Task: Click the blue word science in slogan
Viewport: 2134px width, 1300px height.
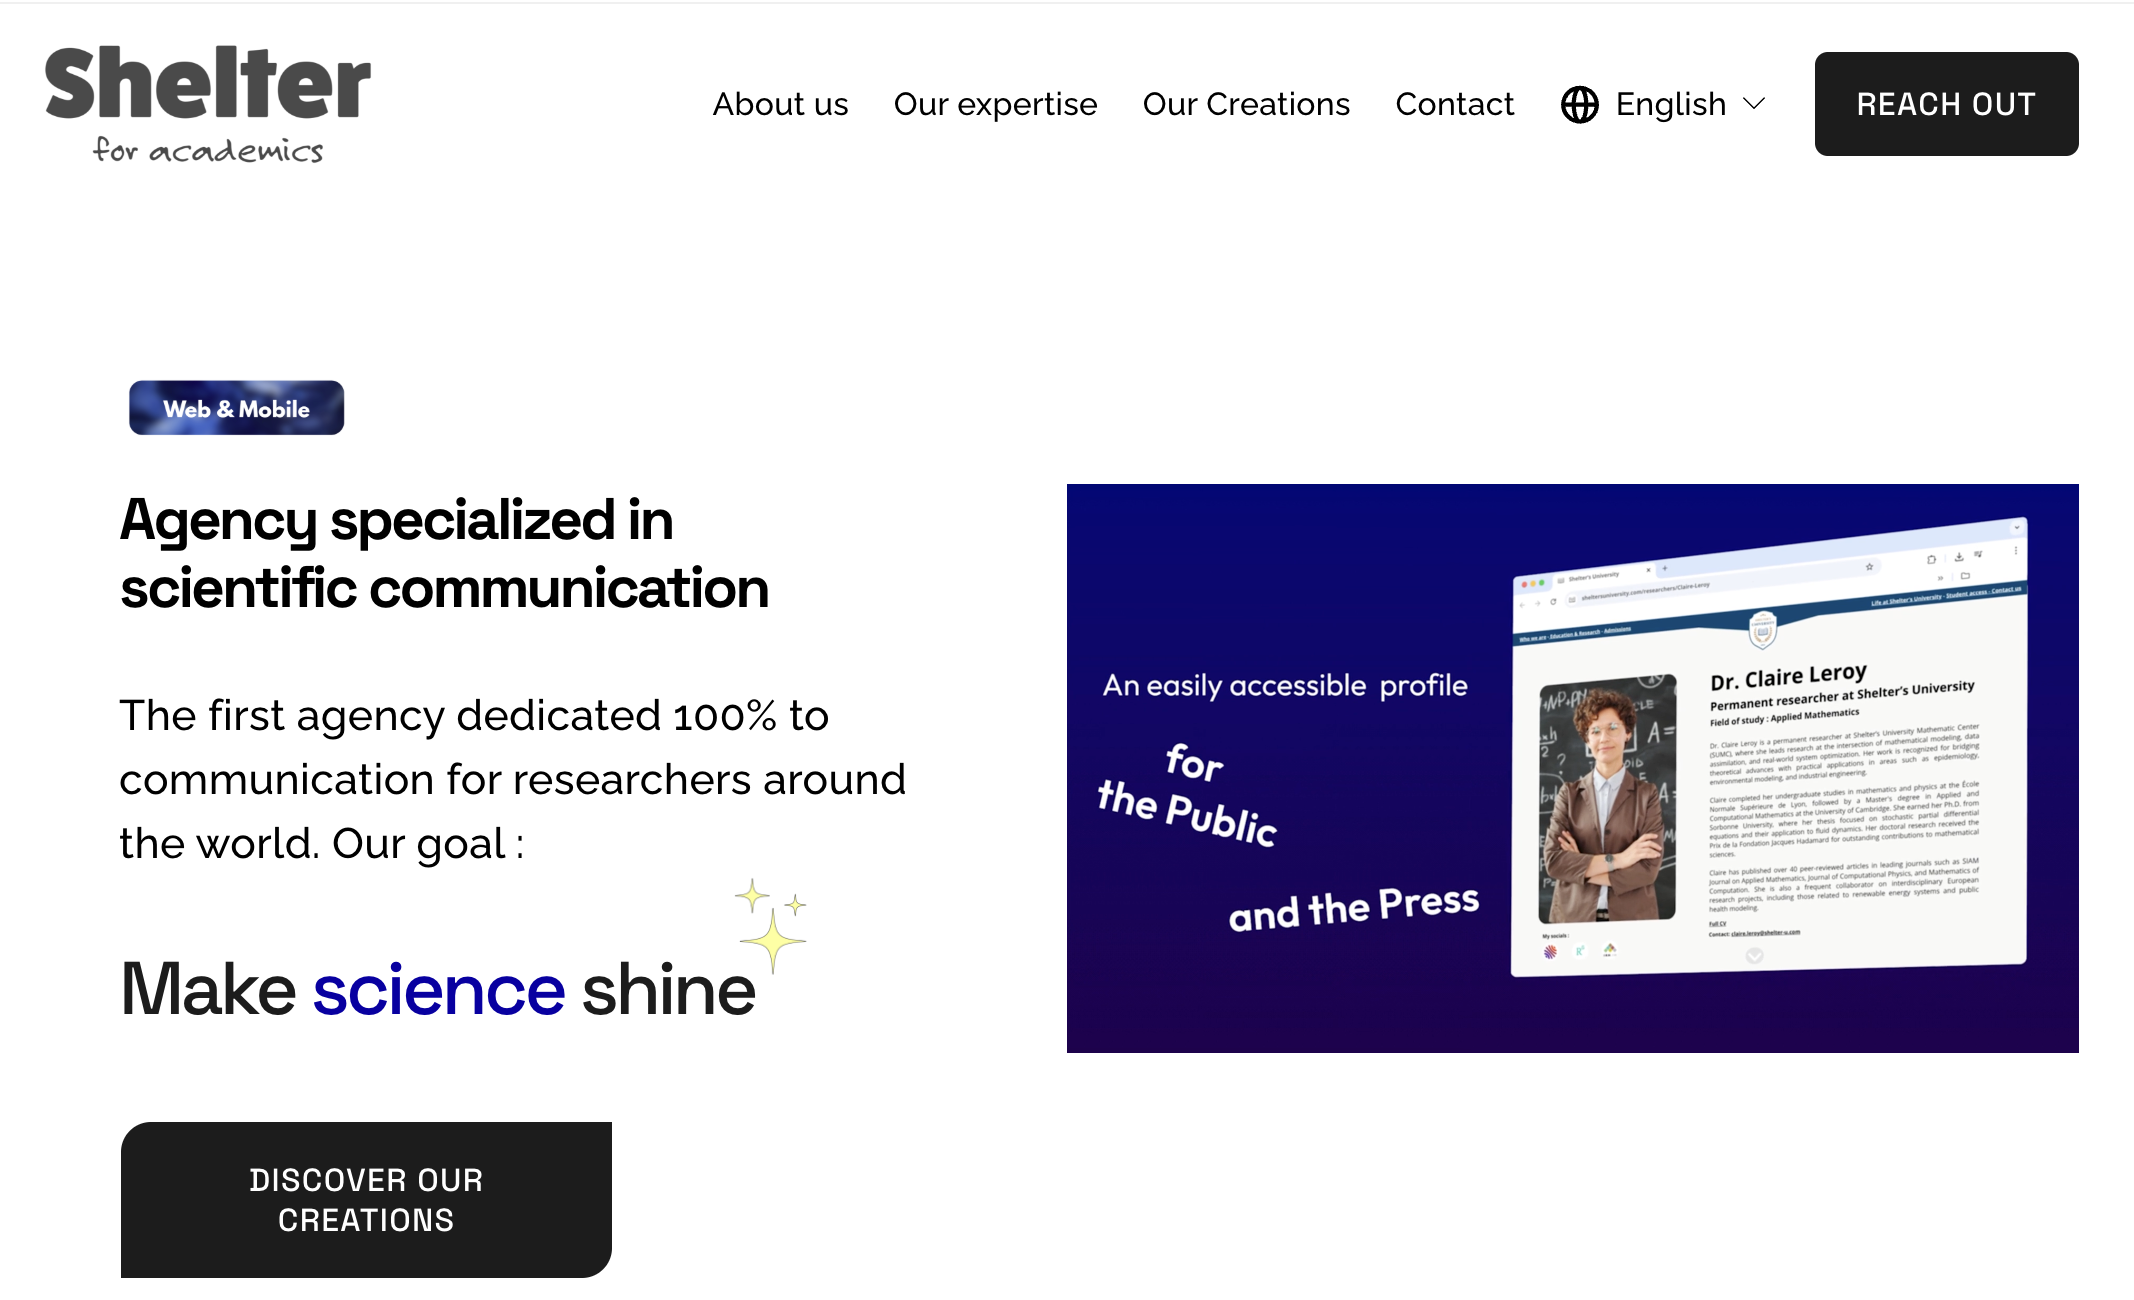Action: 439,990
